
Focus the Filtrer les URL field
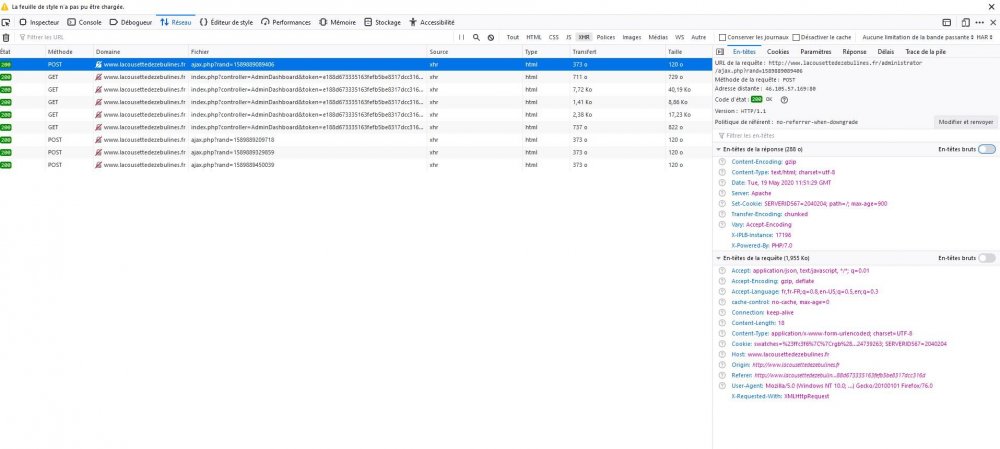point(236,38)
